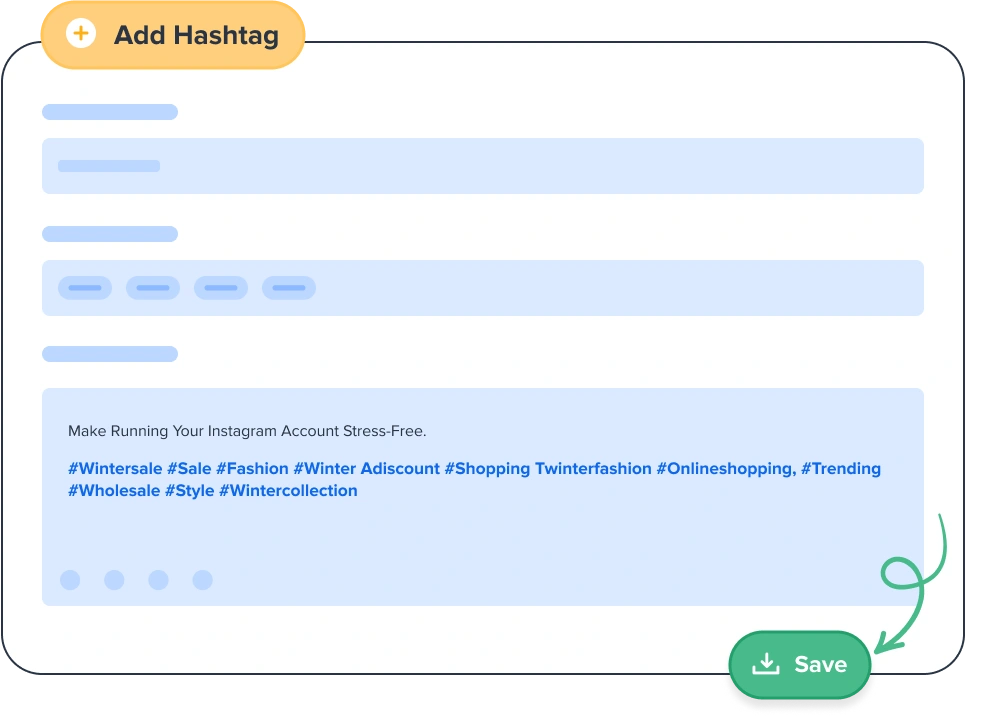
Task: Click the first placeholder input field
Action: coord(482,166)
